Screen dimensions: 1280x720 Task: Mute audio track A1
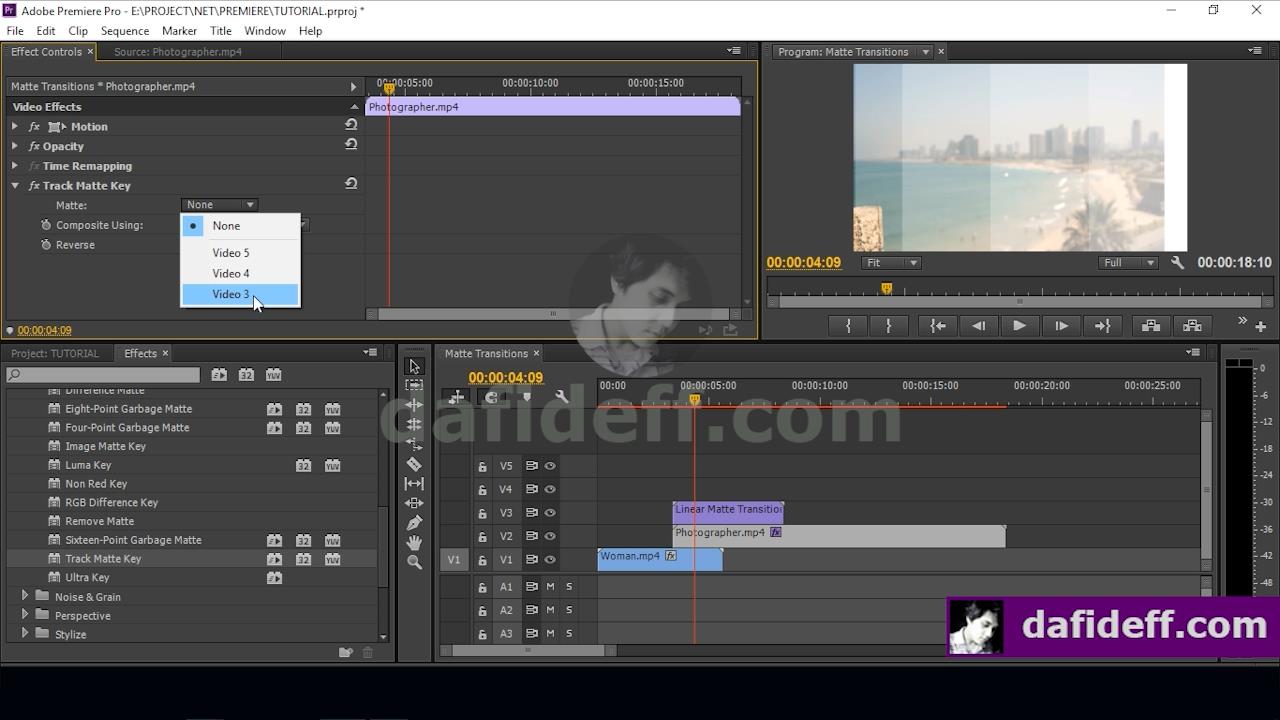550,587
